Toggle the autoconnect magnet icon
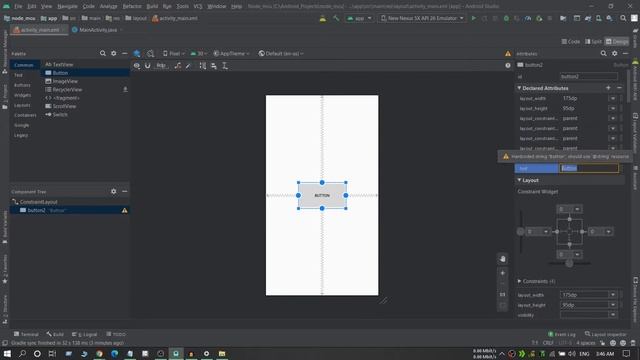 point(147,66)
